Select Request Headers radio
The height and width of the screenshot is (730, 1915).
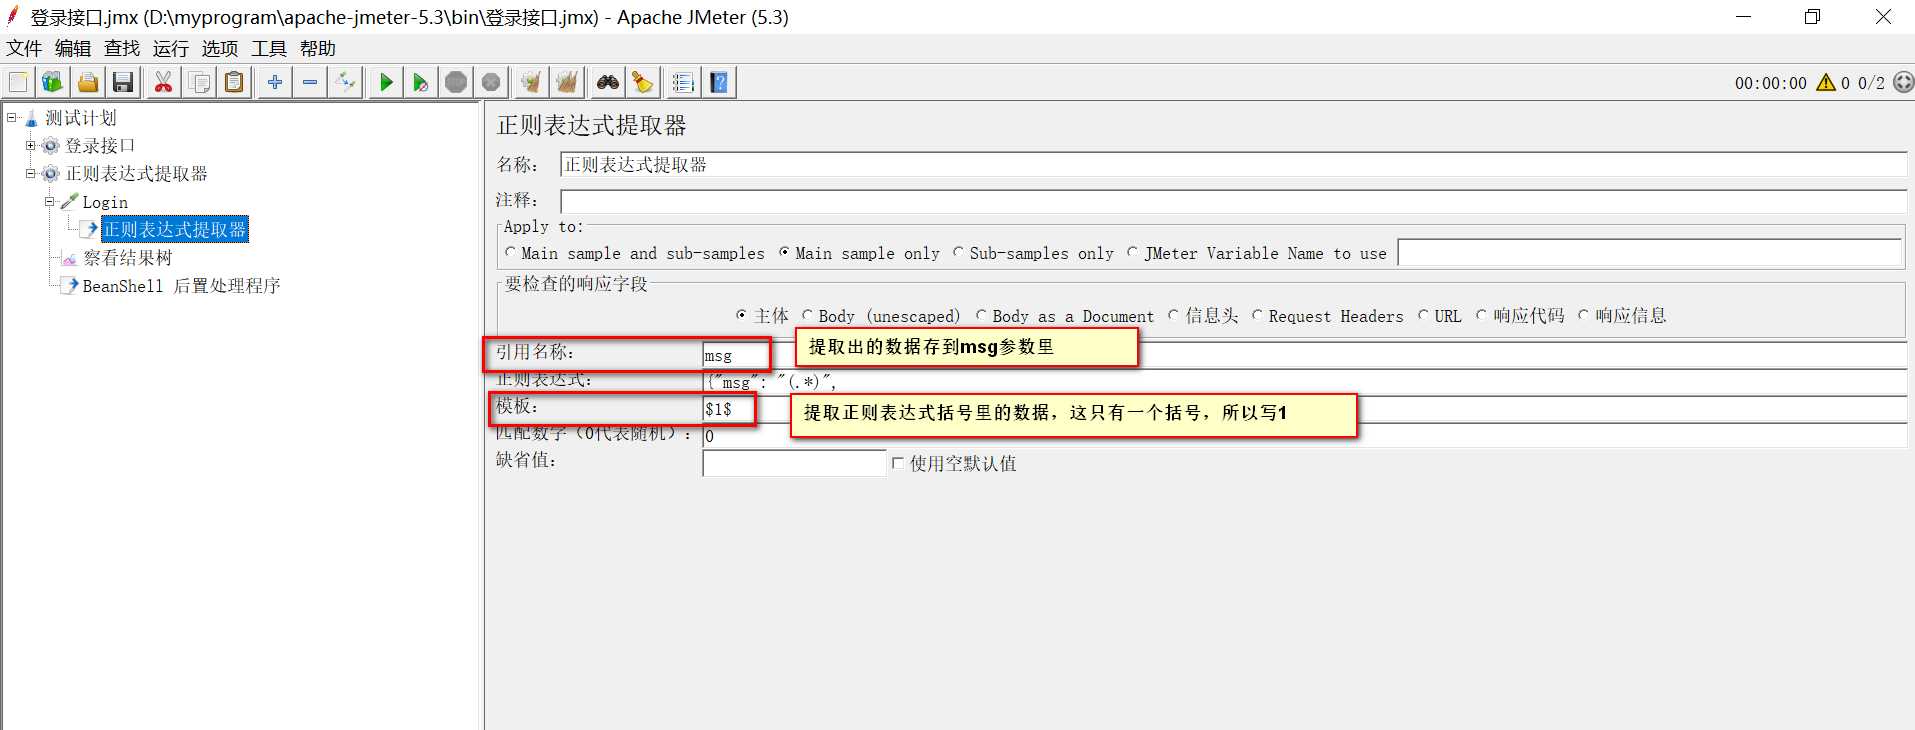tap(1258, 315)
